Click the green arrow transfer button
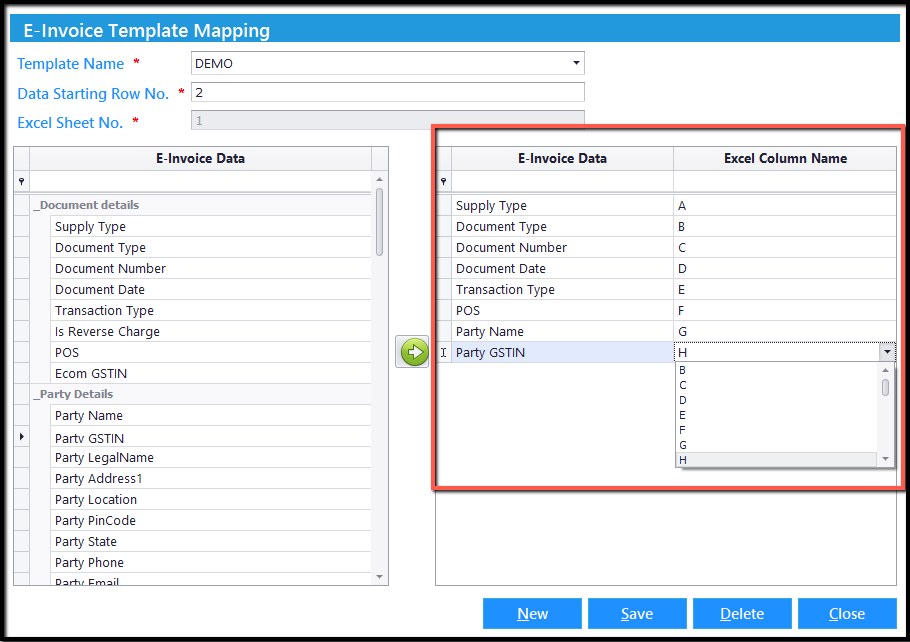The height and width of the screenshot is (642, 910). [412, 352]
